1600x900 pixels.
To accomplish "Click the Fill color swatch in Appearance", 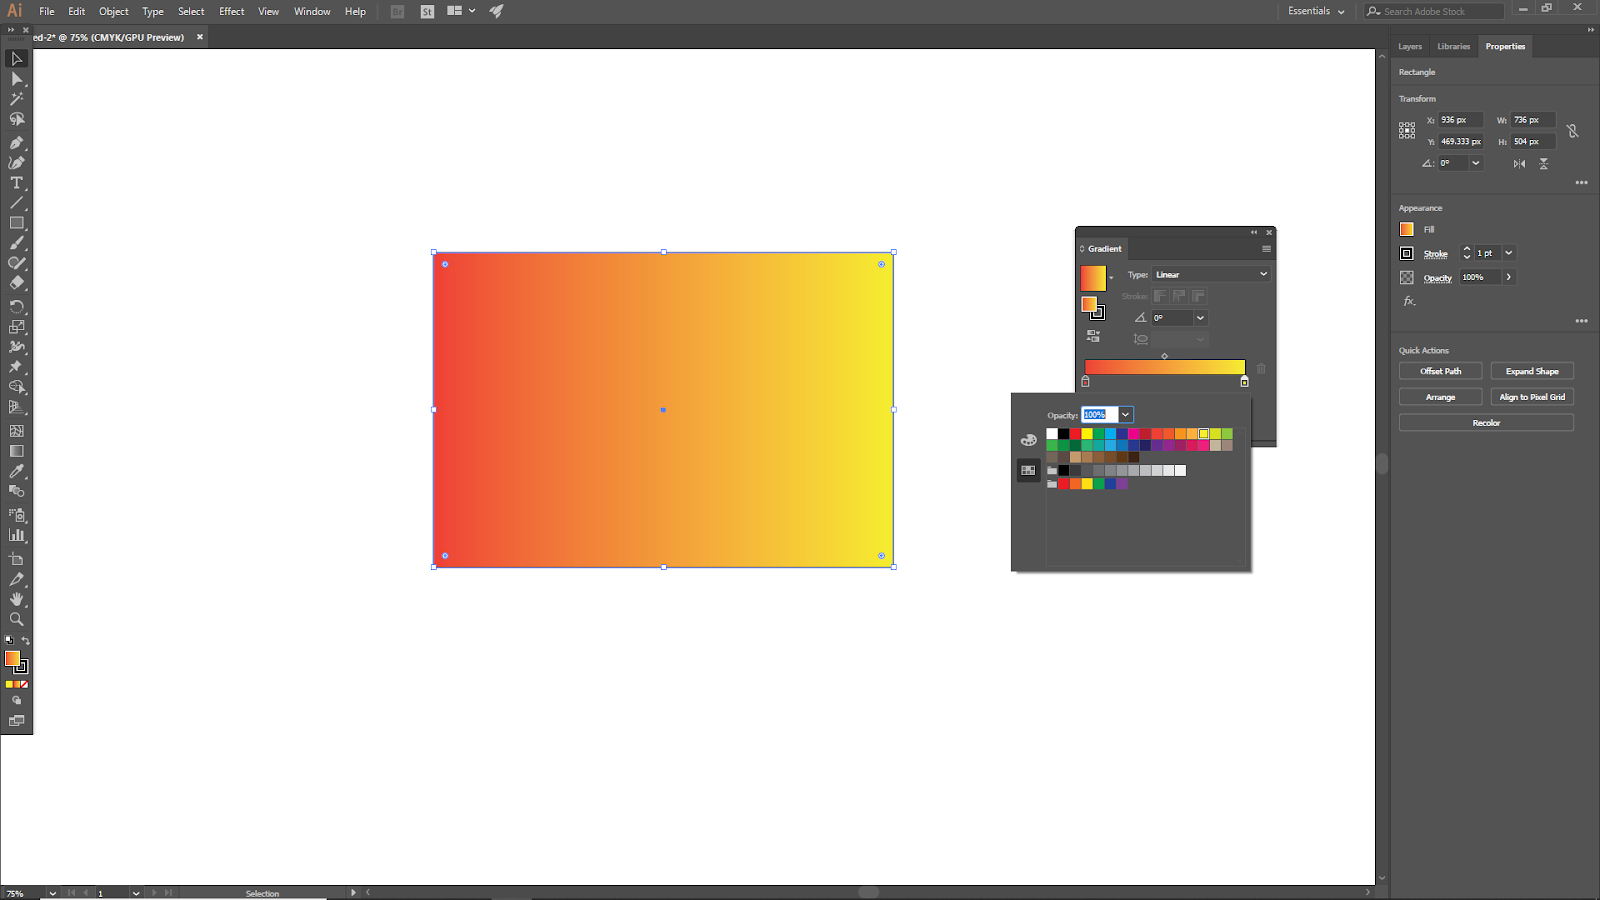I will (x=1407, y=229).
